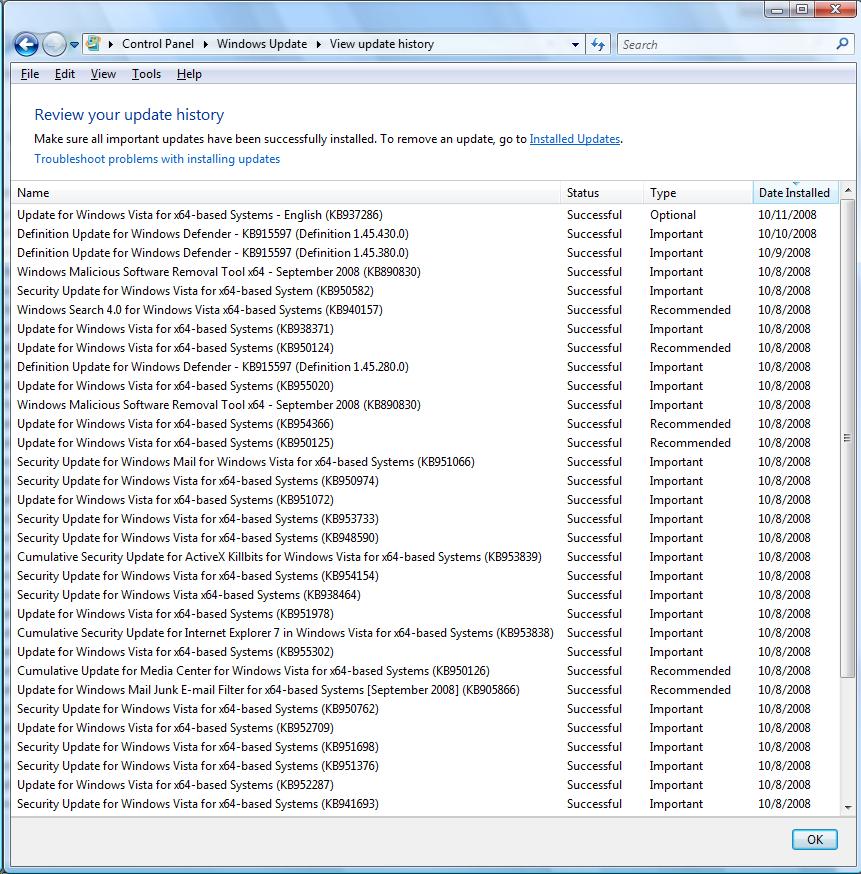This screenshot has height=874, width=861.
Task: Select Defender Definition 1.45.430.0 row
Action: point(425,234)
